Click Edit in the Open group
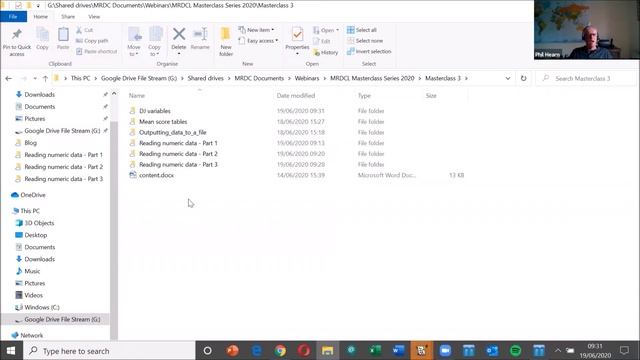Image resolution: width=640 pixels, height=360 pixels. coord(322,41)
